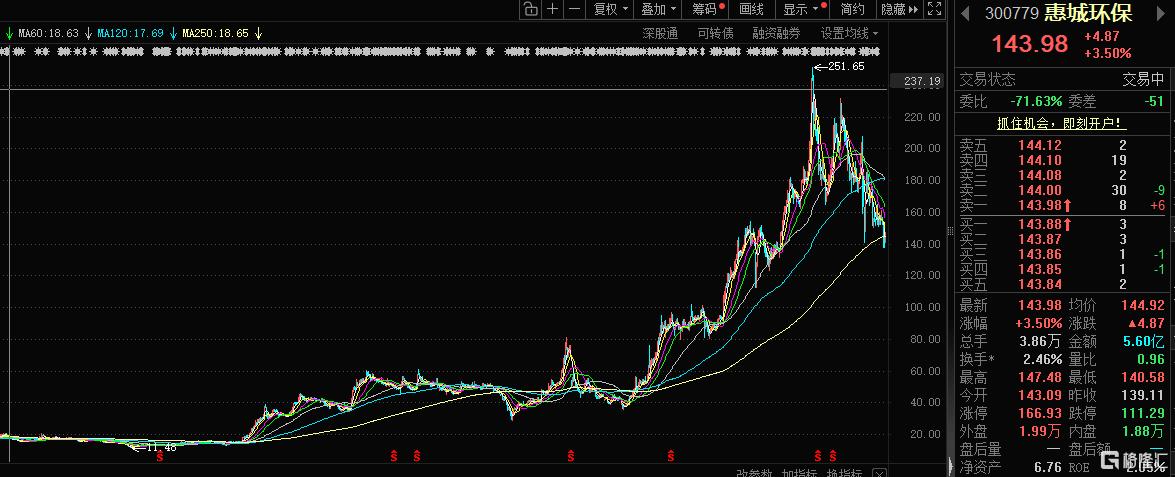Zoom out chart with minus icon
Viewport: 1175px width, 477px height.
tap(575, 9)
